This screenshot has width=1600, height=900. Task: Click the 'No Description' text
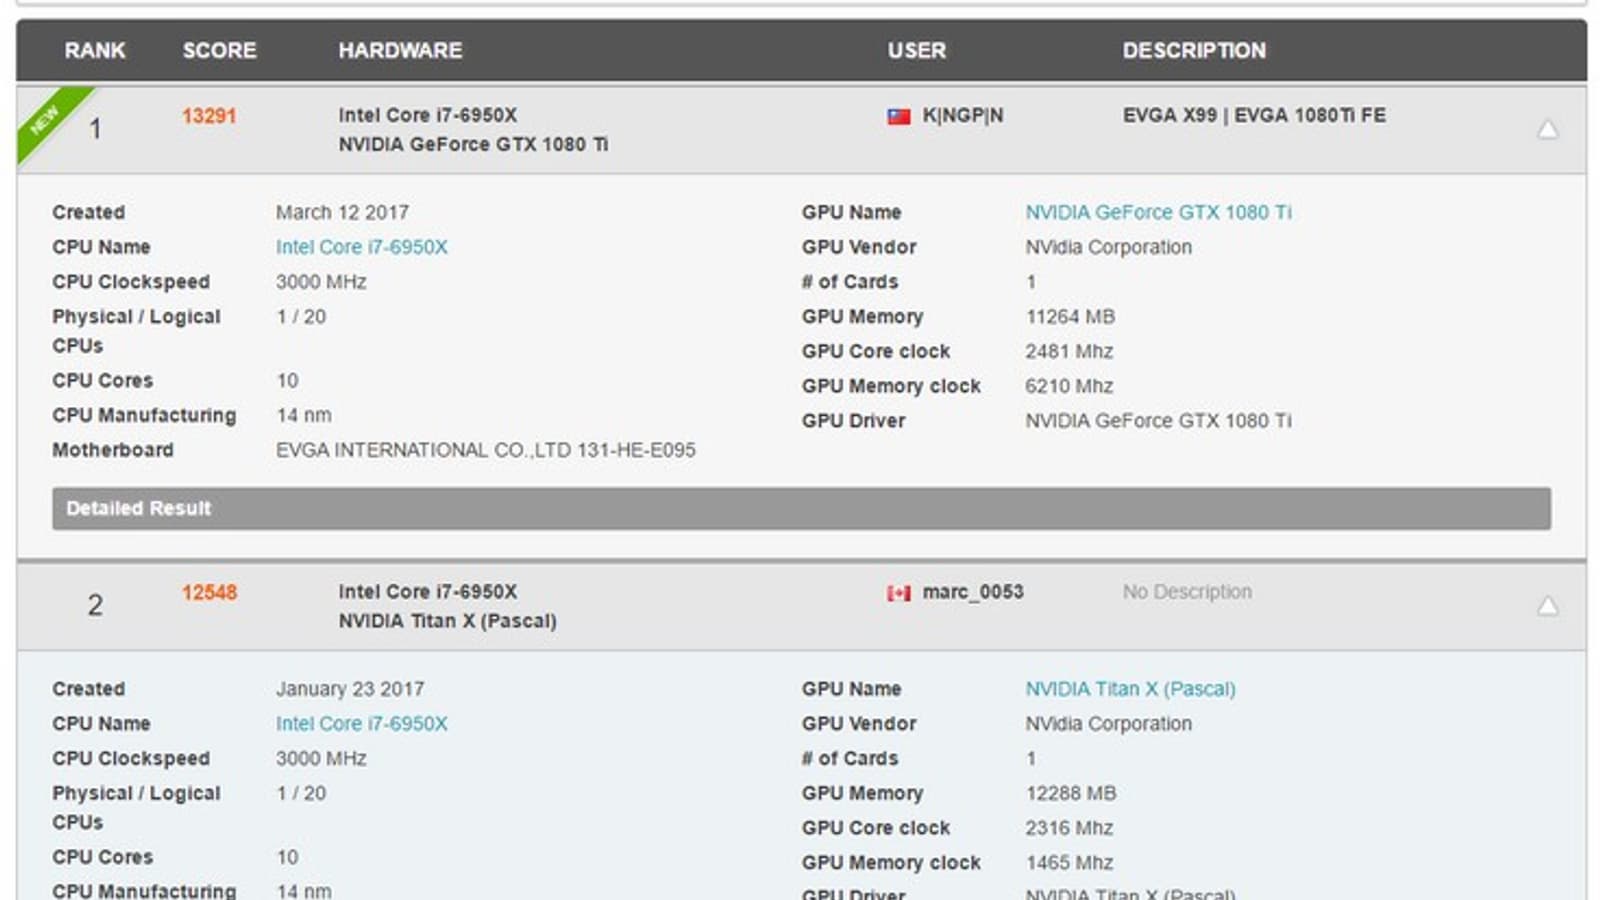coord(1187,592)
